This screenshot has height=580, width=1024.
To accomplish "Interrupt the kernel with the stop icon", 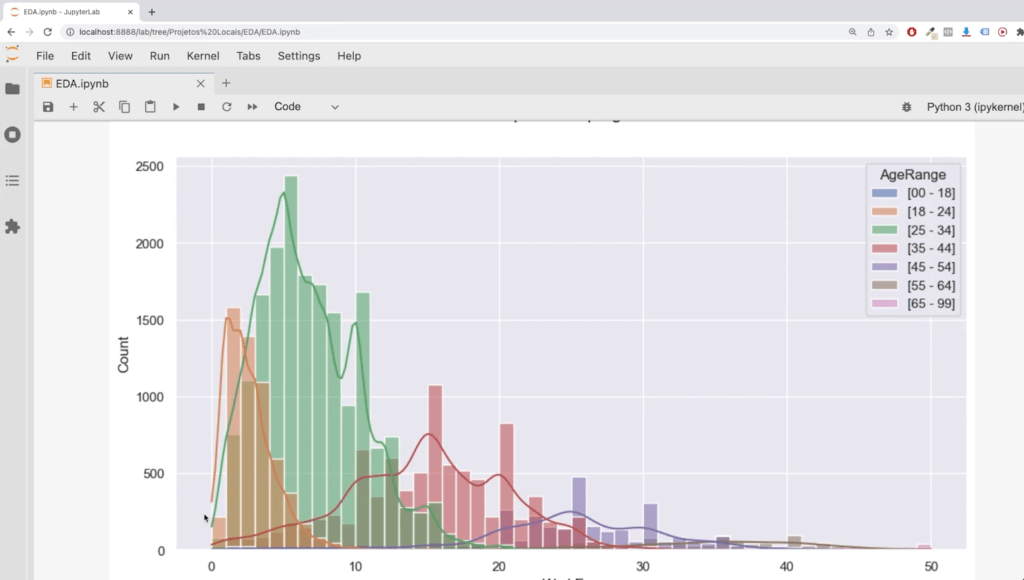I will click(x=201, y=107).
